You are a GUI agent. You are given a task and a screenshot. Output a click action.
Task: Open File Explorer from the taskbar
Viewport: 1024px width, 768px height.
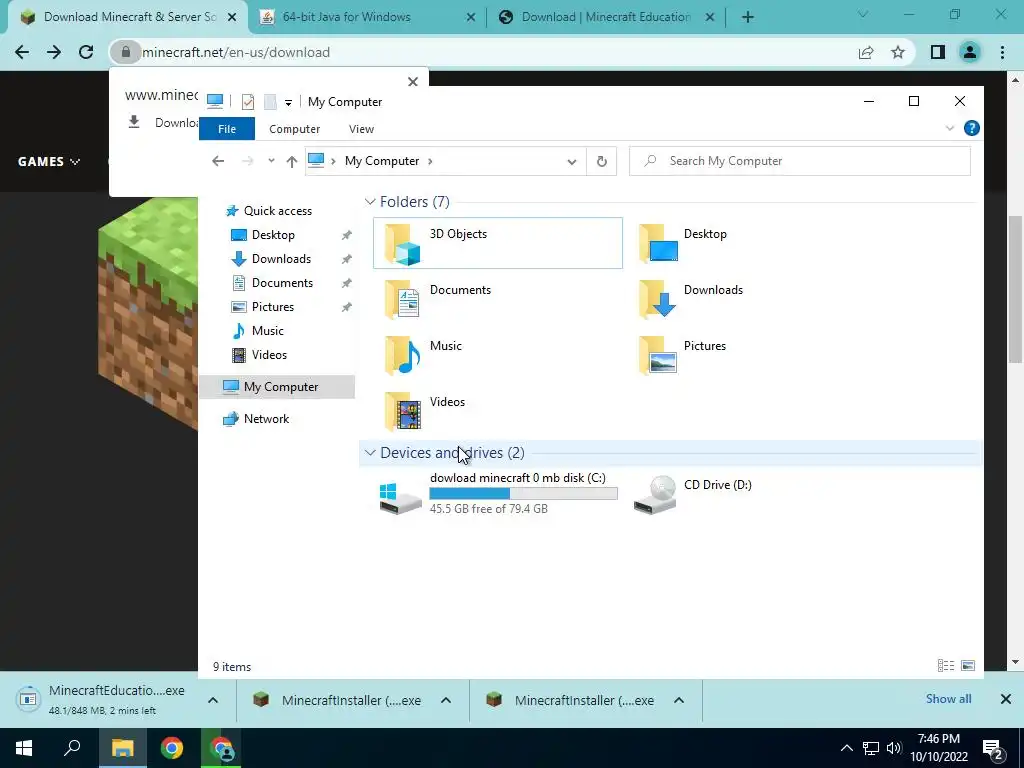122,748
